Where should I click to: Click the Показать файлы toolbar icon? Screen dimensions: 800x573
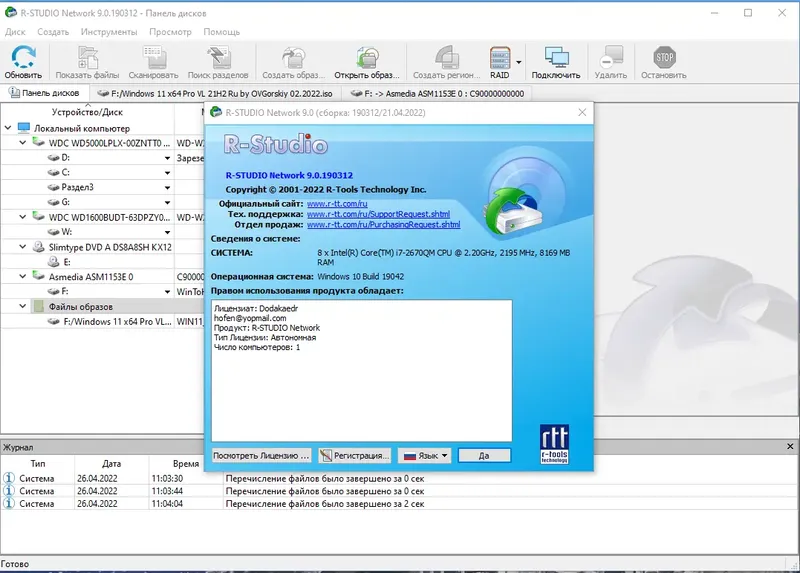click(87, 61)
